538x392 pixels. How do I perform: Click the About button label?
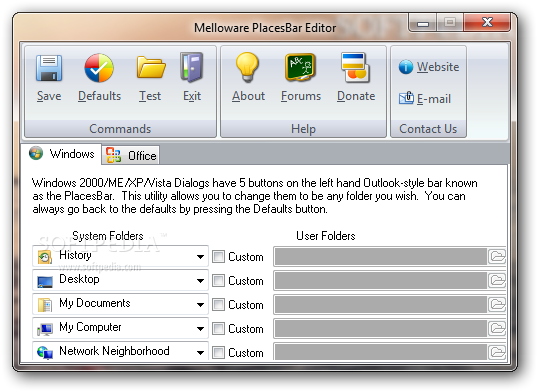click(x=248, y=96)
